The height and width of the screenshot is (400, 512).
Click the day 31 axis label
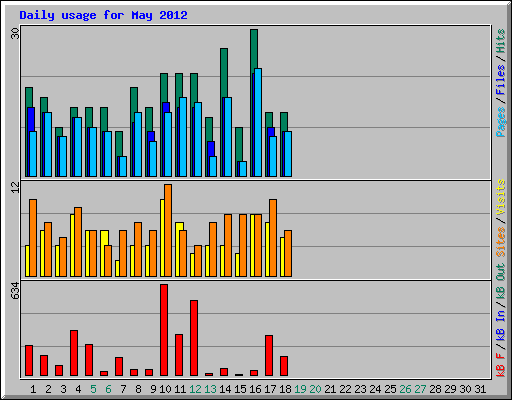click(480, 389)
